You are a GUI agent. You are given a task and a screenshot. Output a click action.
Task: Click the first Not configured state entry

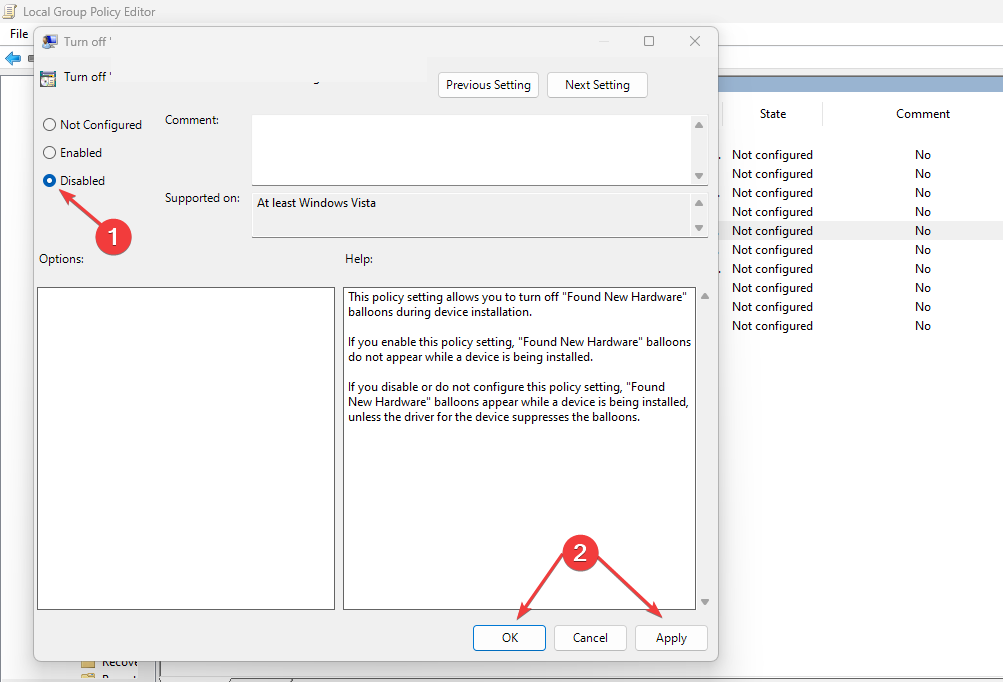[x=772, y=155]
